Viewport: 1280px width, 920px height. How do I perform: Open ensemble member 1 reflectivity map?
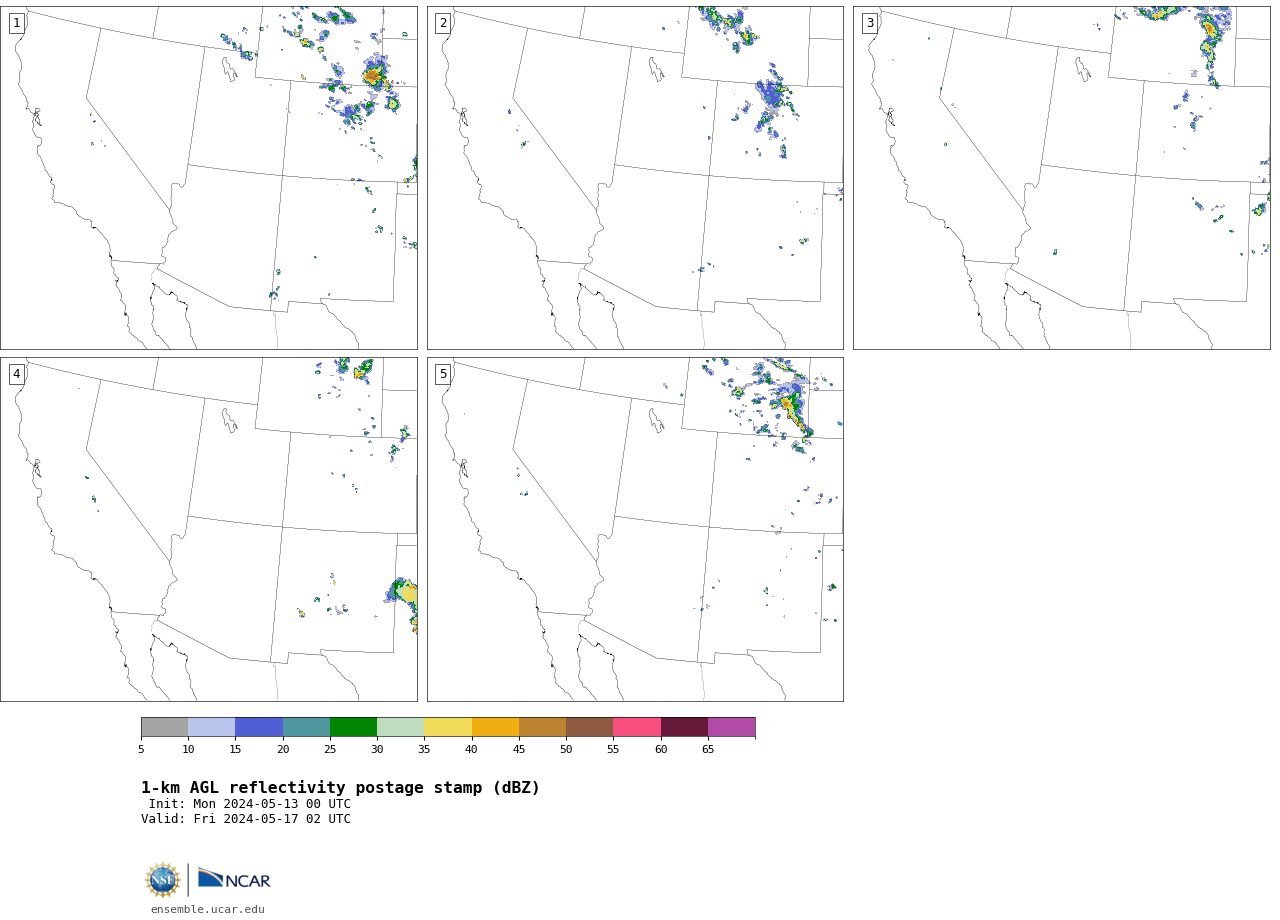point(209,178)
